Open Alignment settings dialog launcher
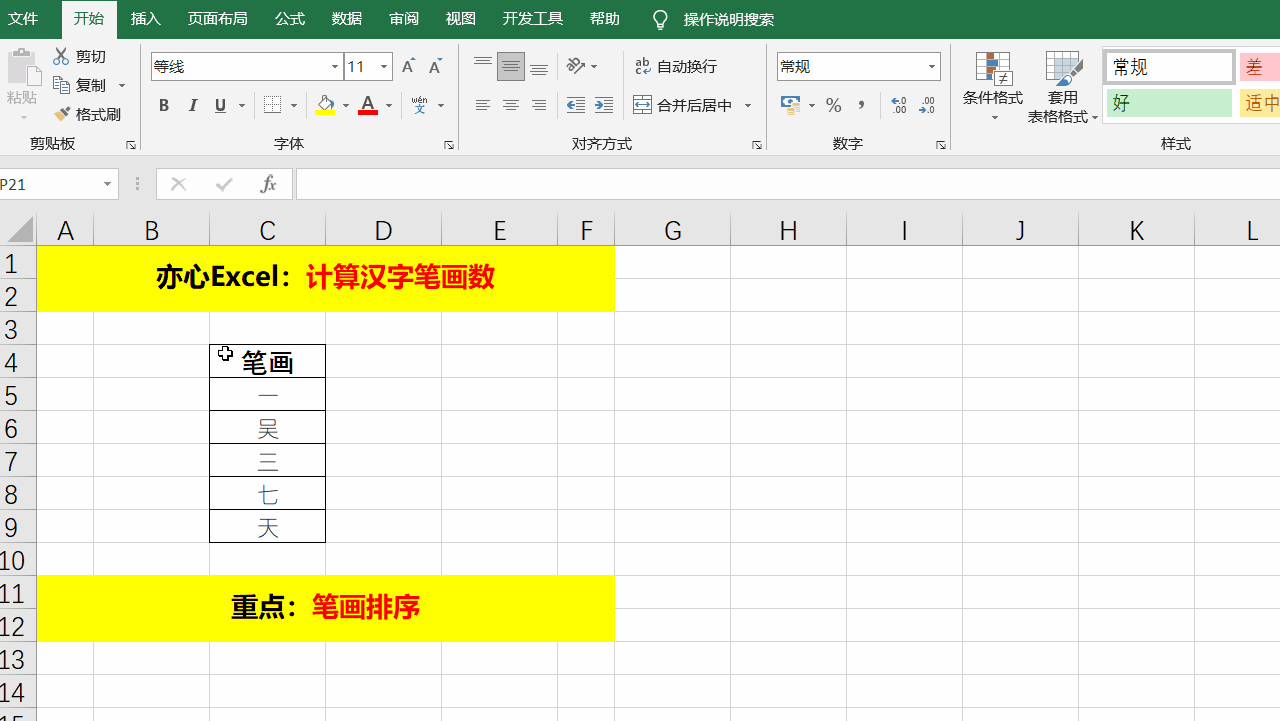The image size is (1280, 721). (x=757, y=145)
